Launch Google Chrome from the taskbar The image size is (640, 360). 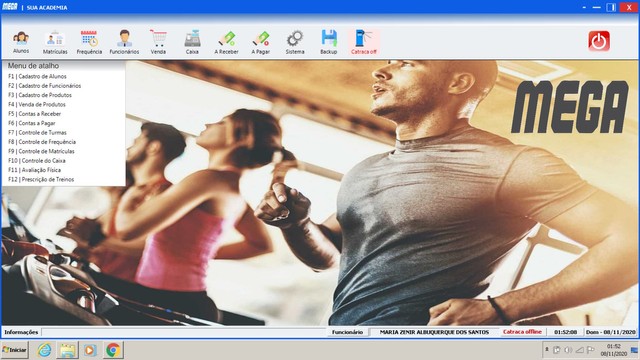(113, 350)
